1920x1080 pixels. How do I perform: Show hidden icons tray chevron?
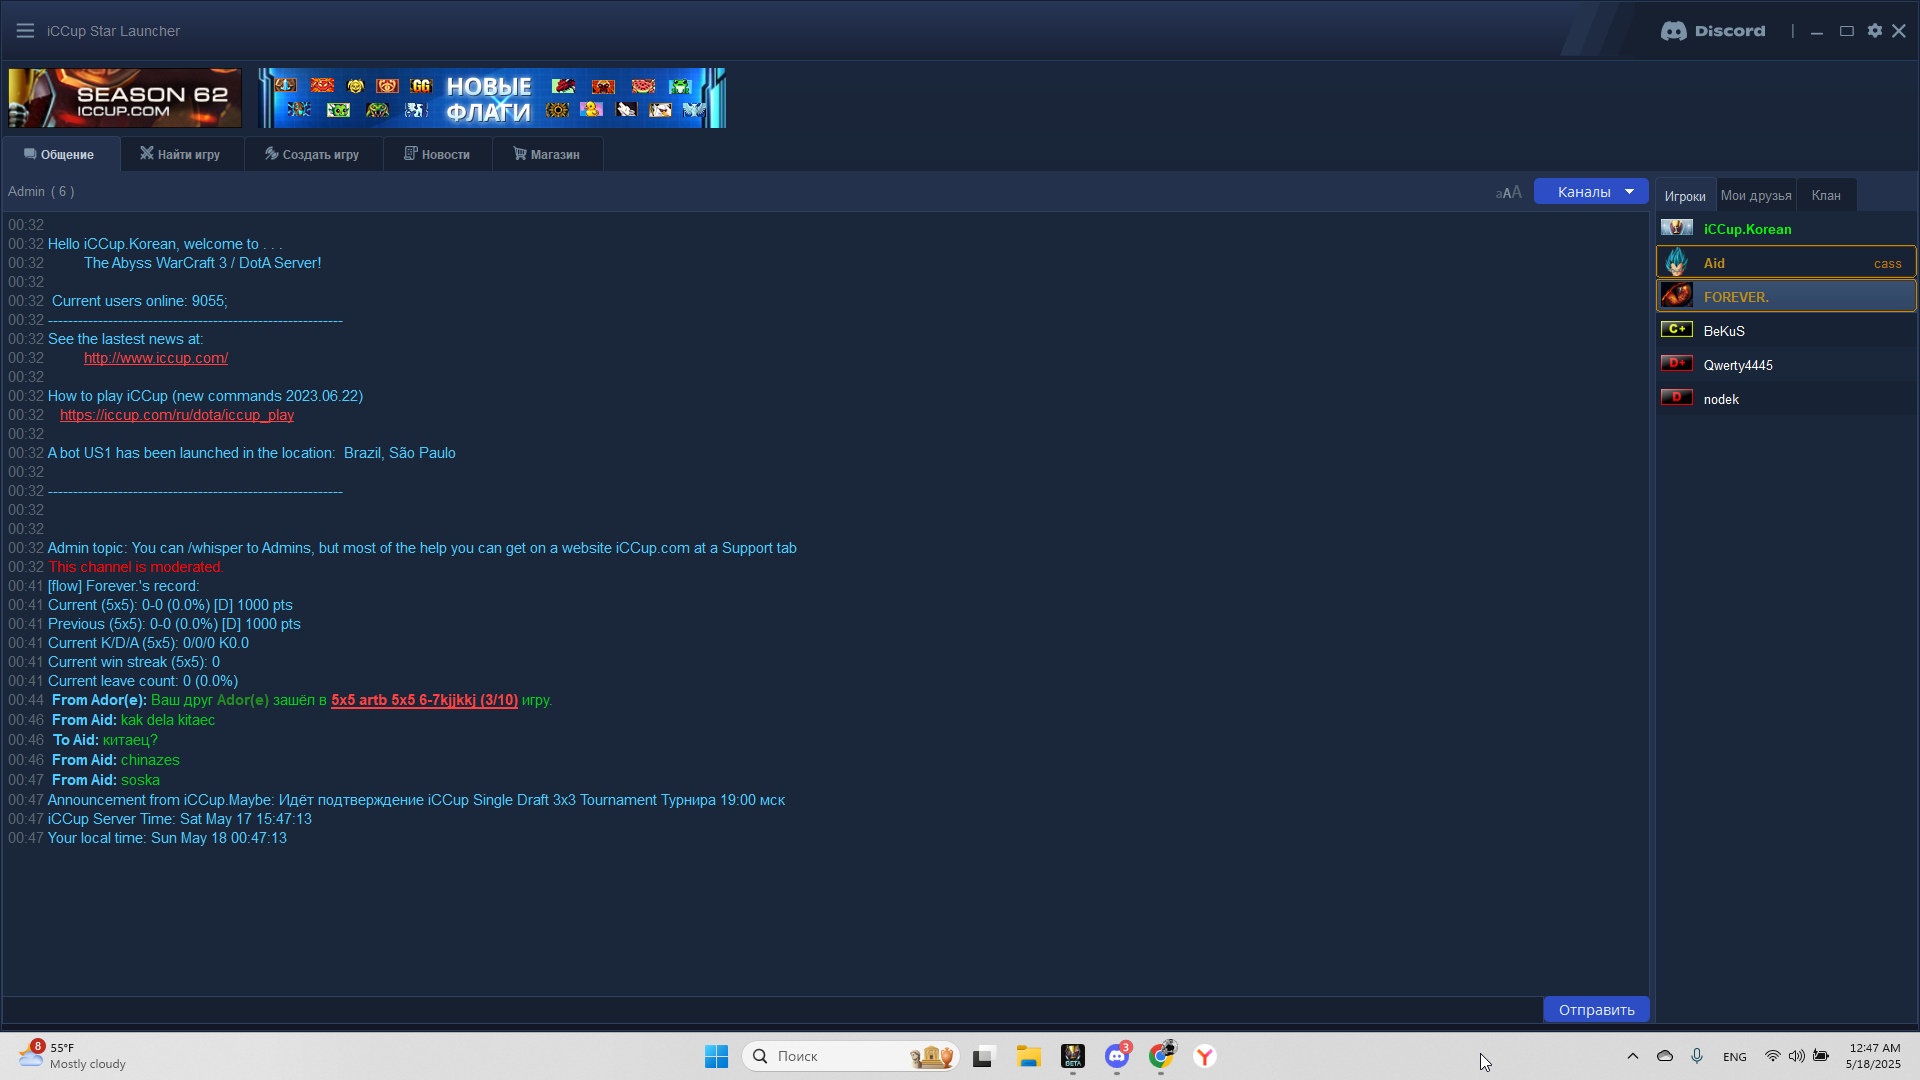tap(1633, 1056)
